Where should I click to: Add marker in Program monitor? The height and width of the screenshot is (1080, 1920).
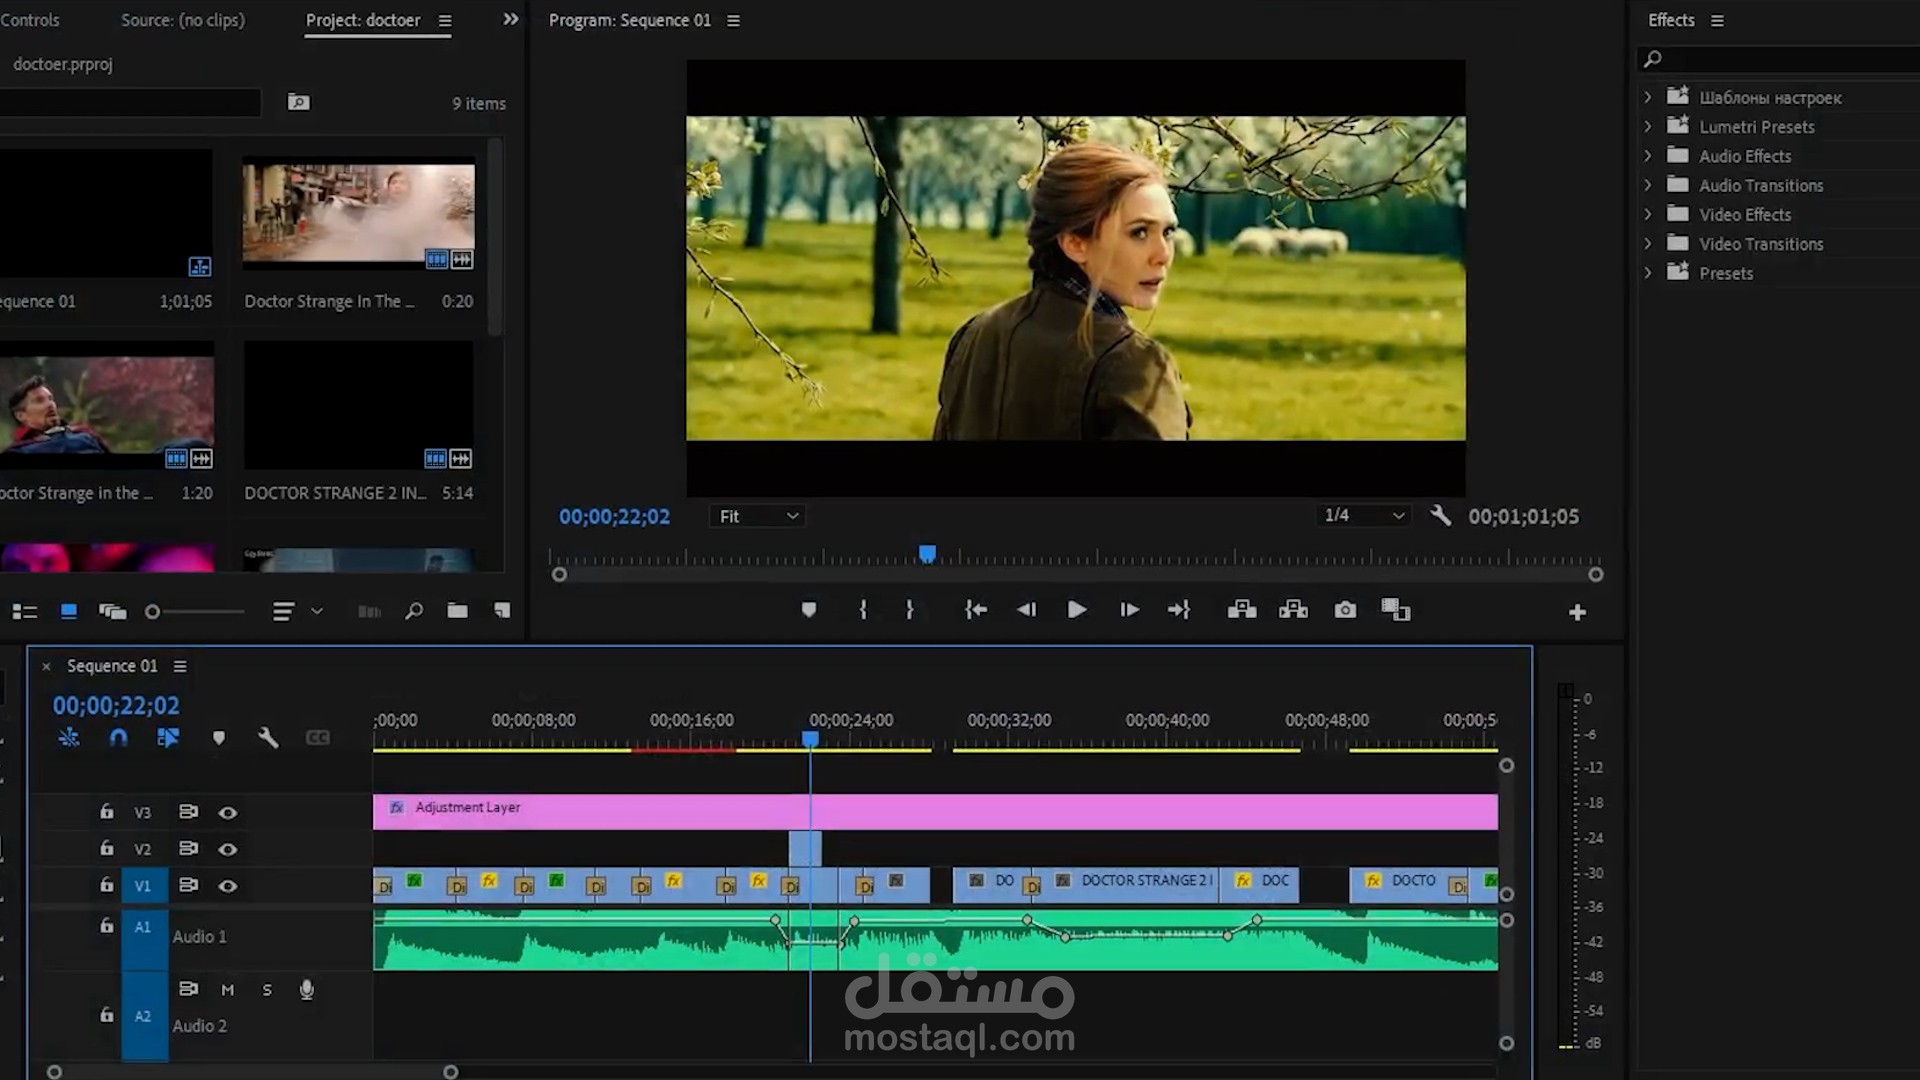[x=809, y=610]
